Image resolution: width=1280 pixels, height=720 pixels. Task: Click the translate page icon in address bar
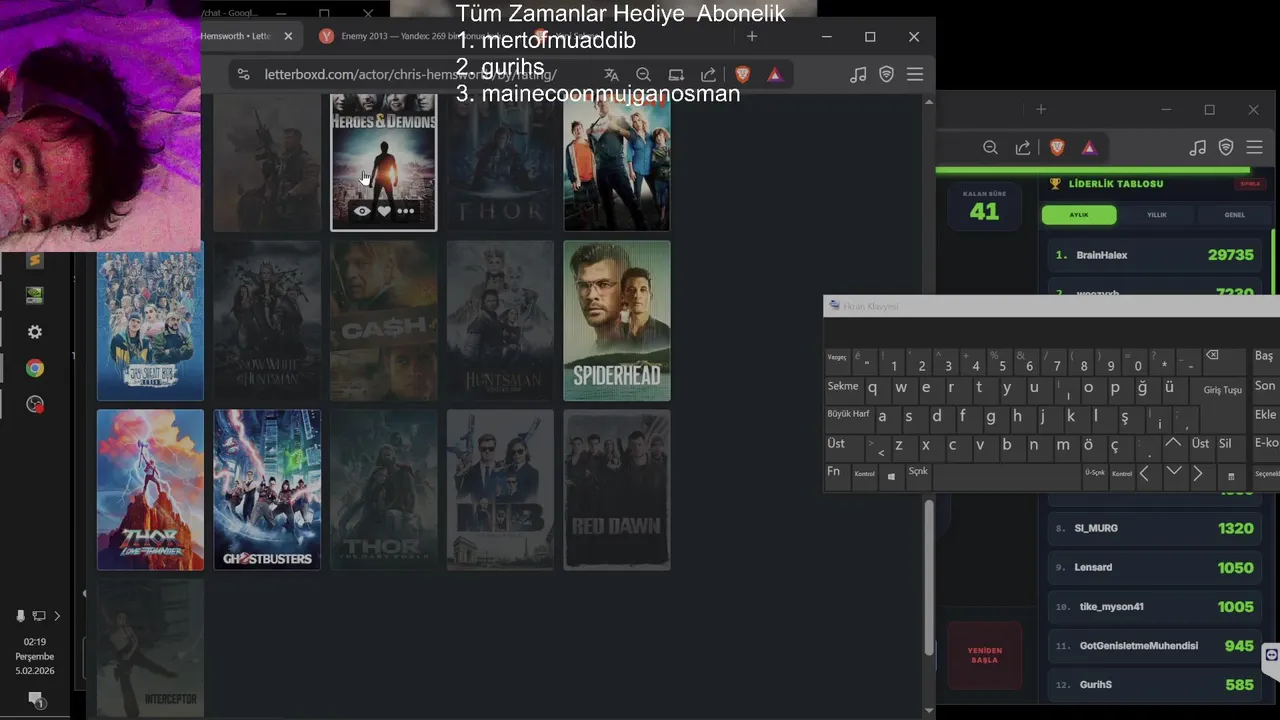[611, 75]
